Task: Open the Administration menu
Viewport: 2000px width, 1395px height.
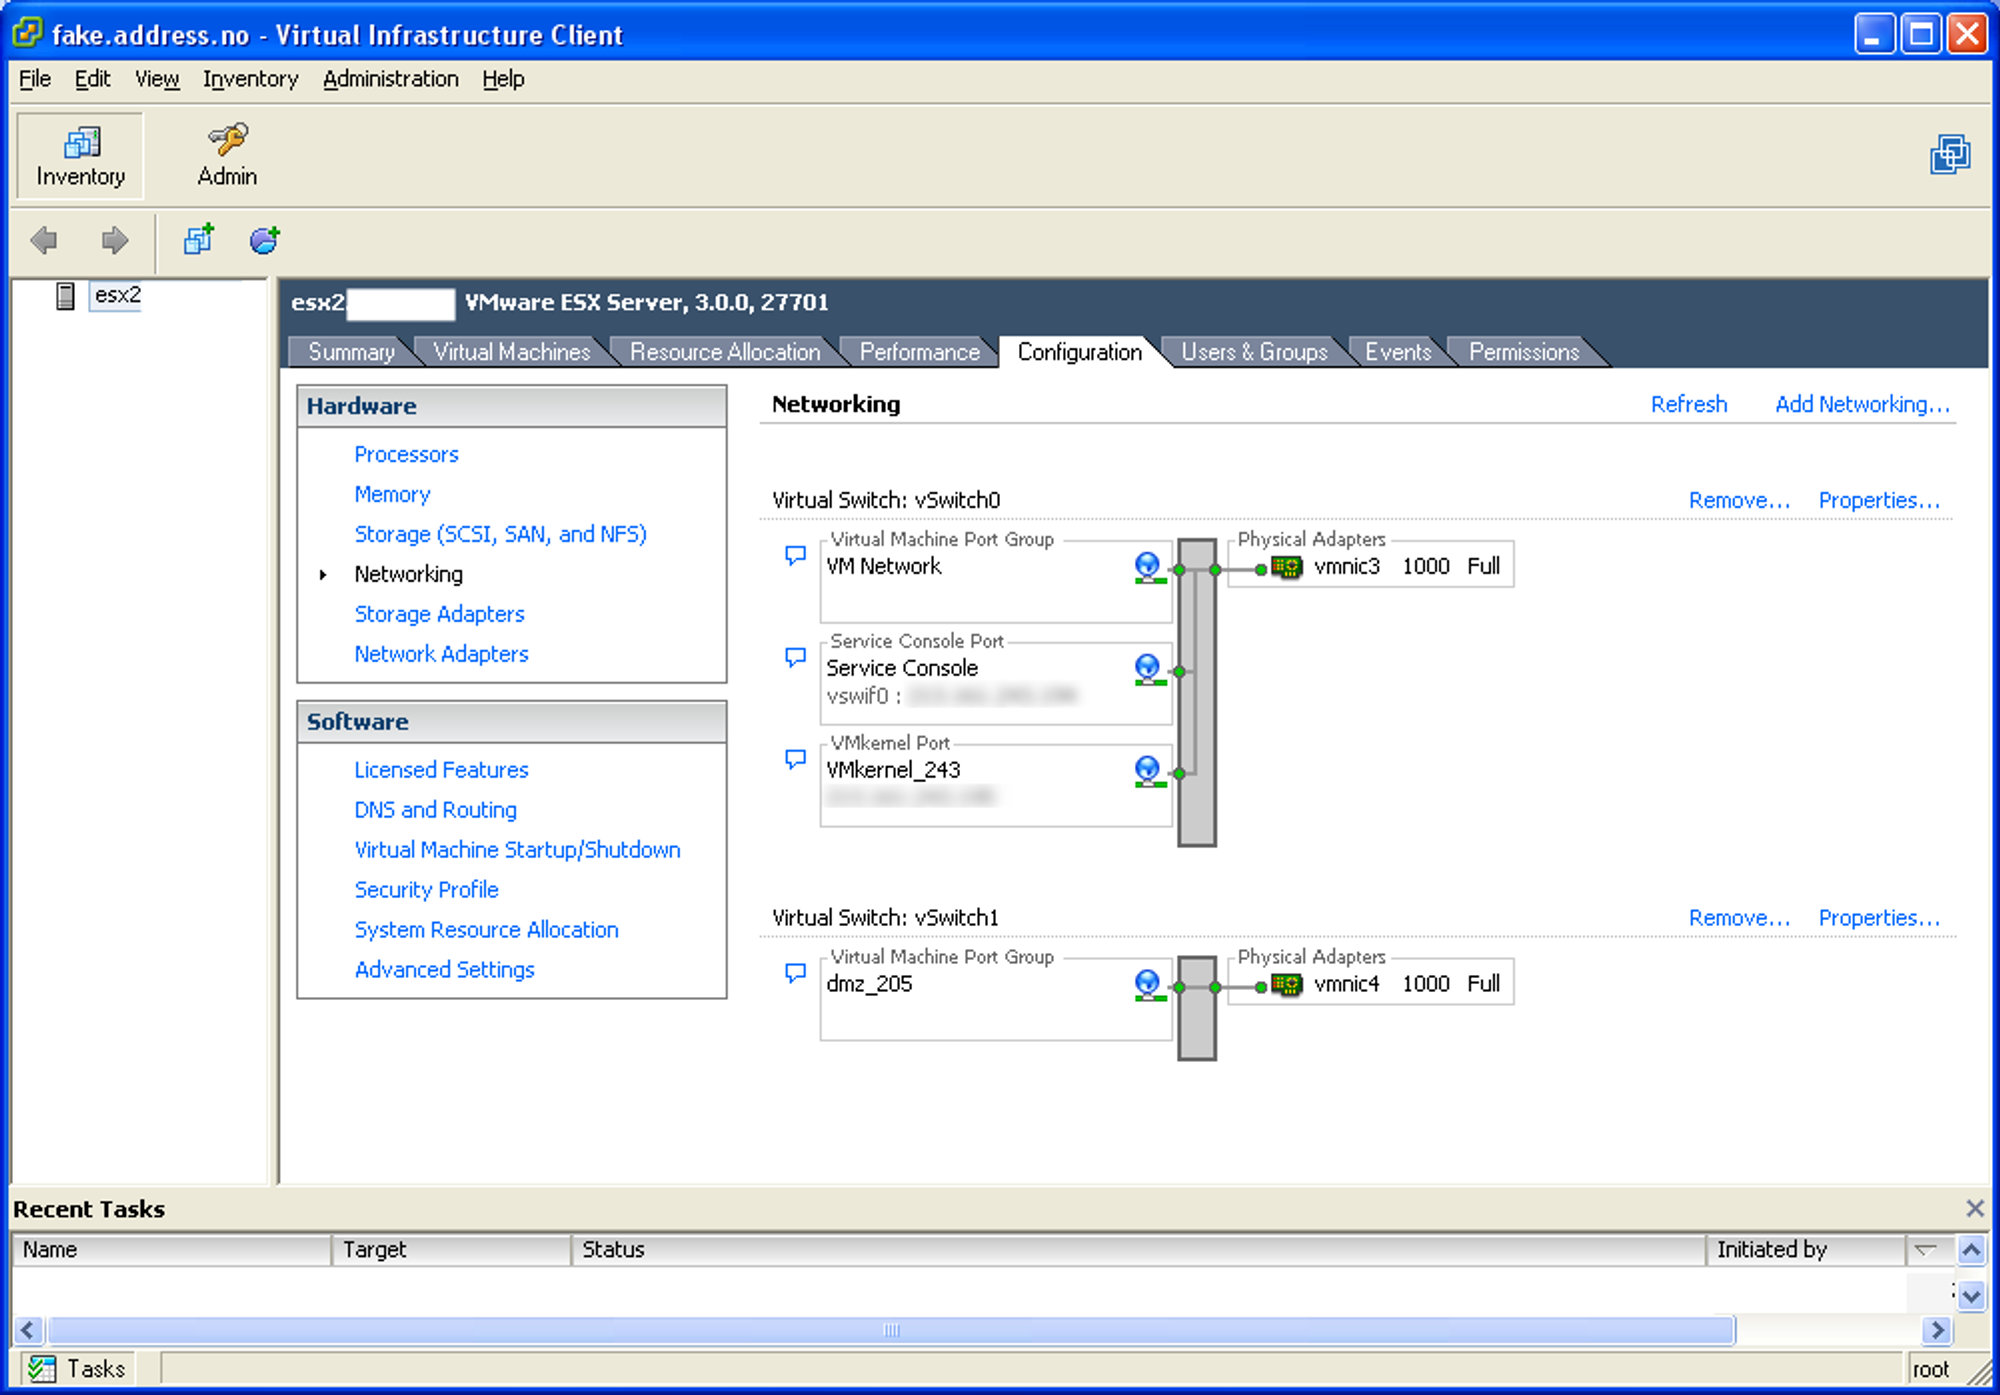Action: (x=390, y=79)
